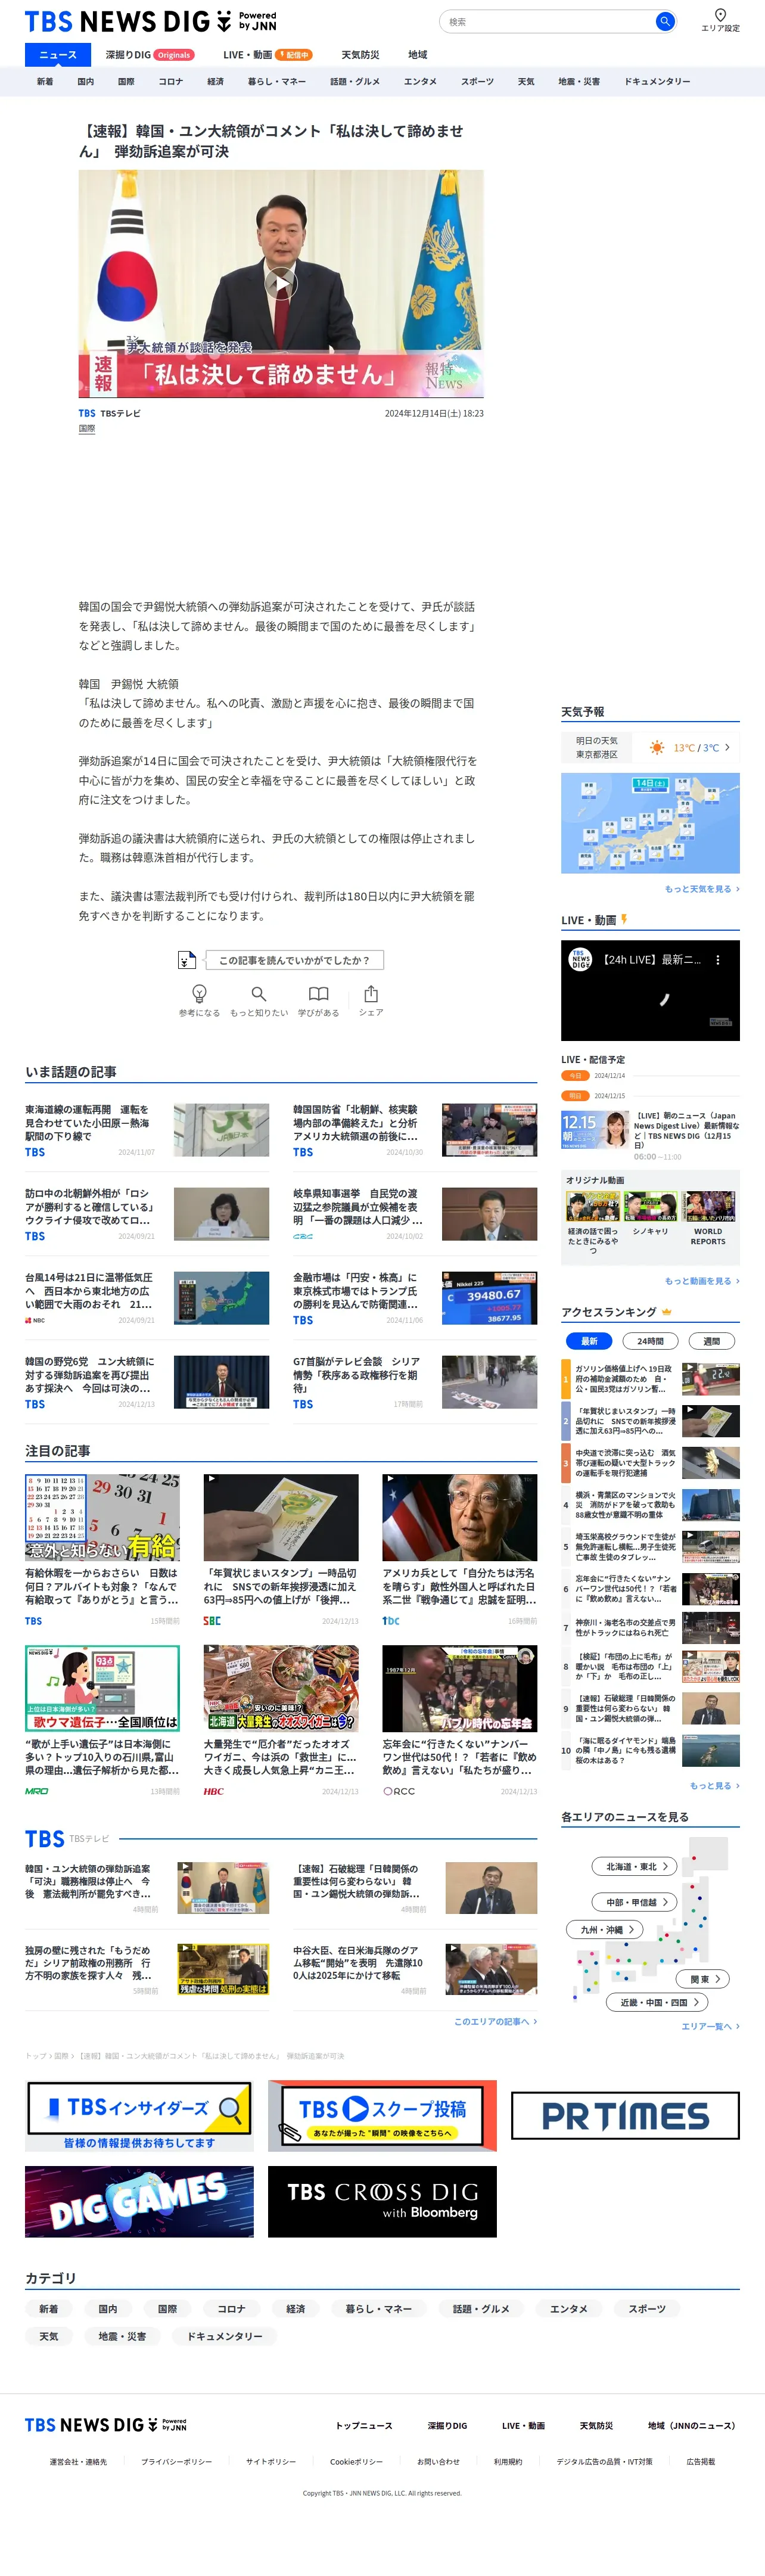Open the PR TIMES banner
765x2576 pixels.
[625, 2115]
